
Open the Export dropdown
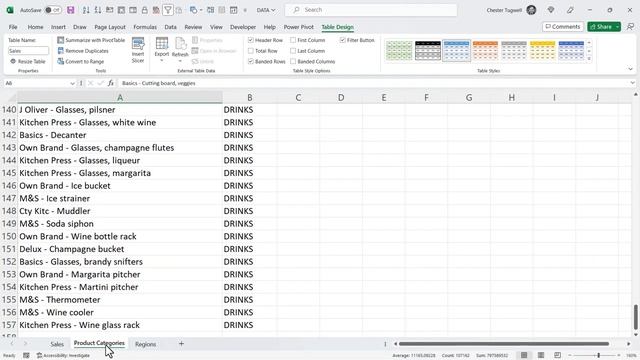(162, 60)
